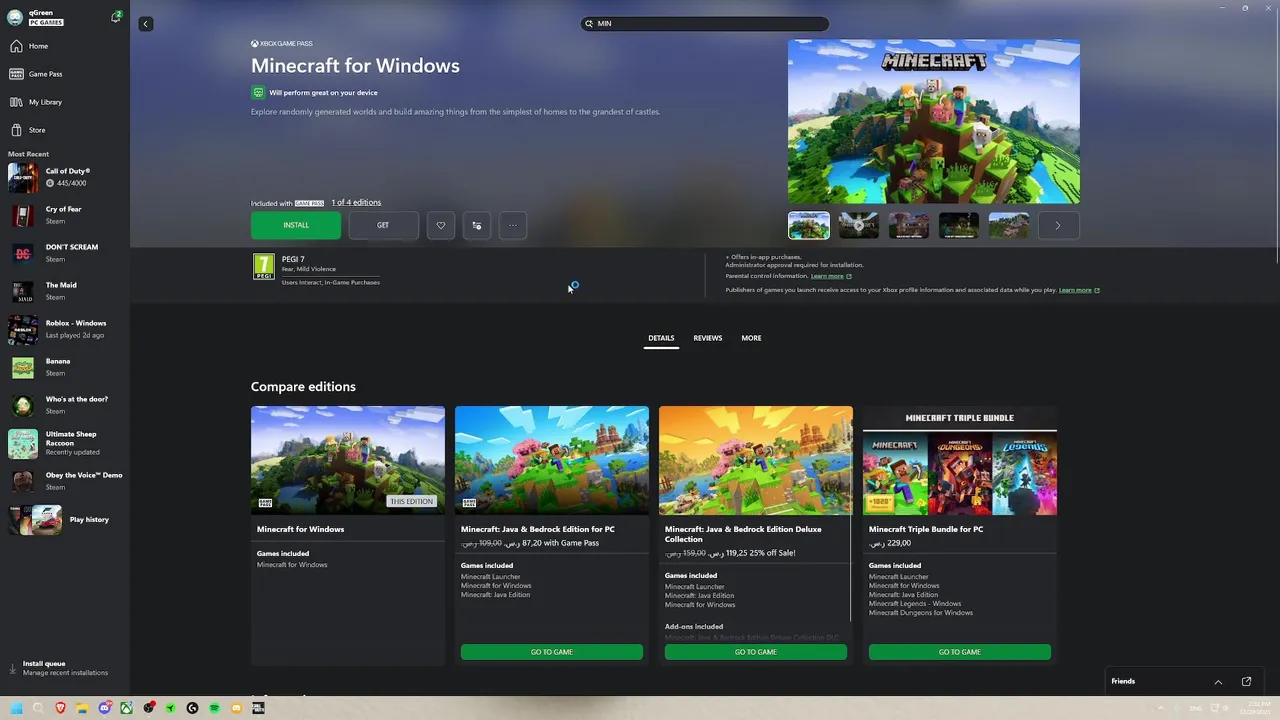This screenshot has width=1280, height=720.
Task: Click the Xbox Game Pass label
Action: [x=281, y=44]
